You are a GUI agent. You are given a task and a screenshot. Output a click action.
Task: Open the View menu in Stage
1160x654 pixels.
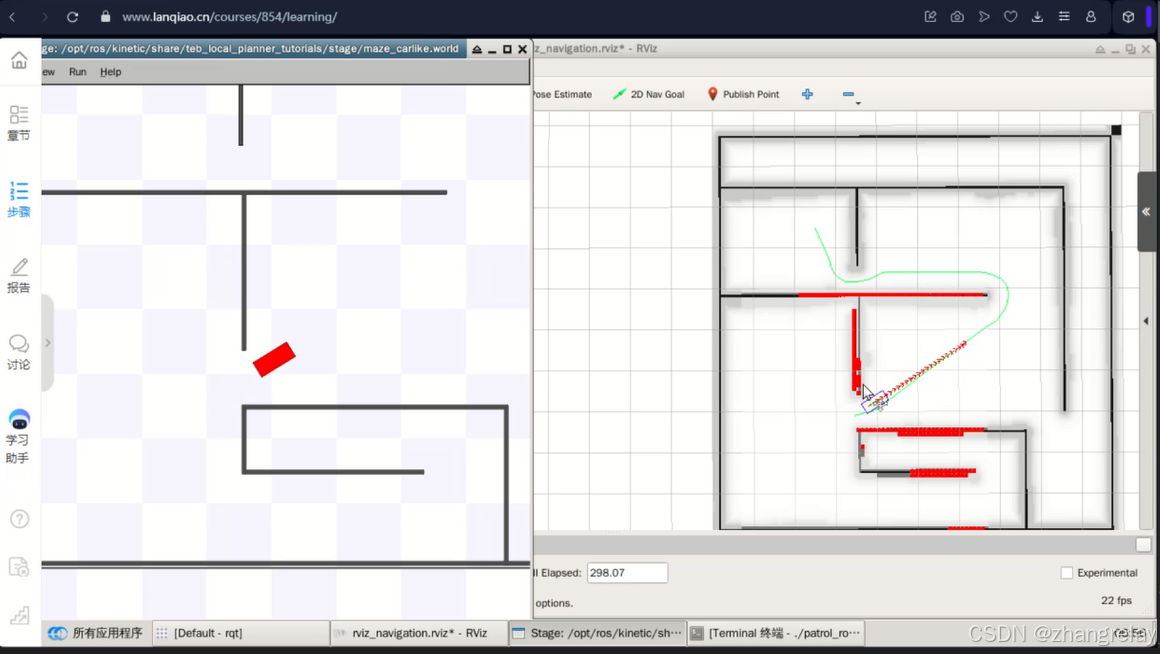pos(48,72)
